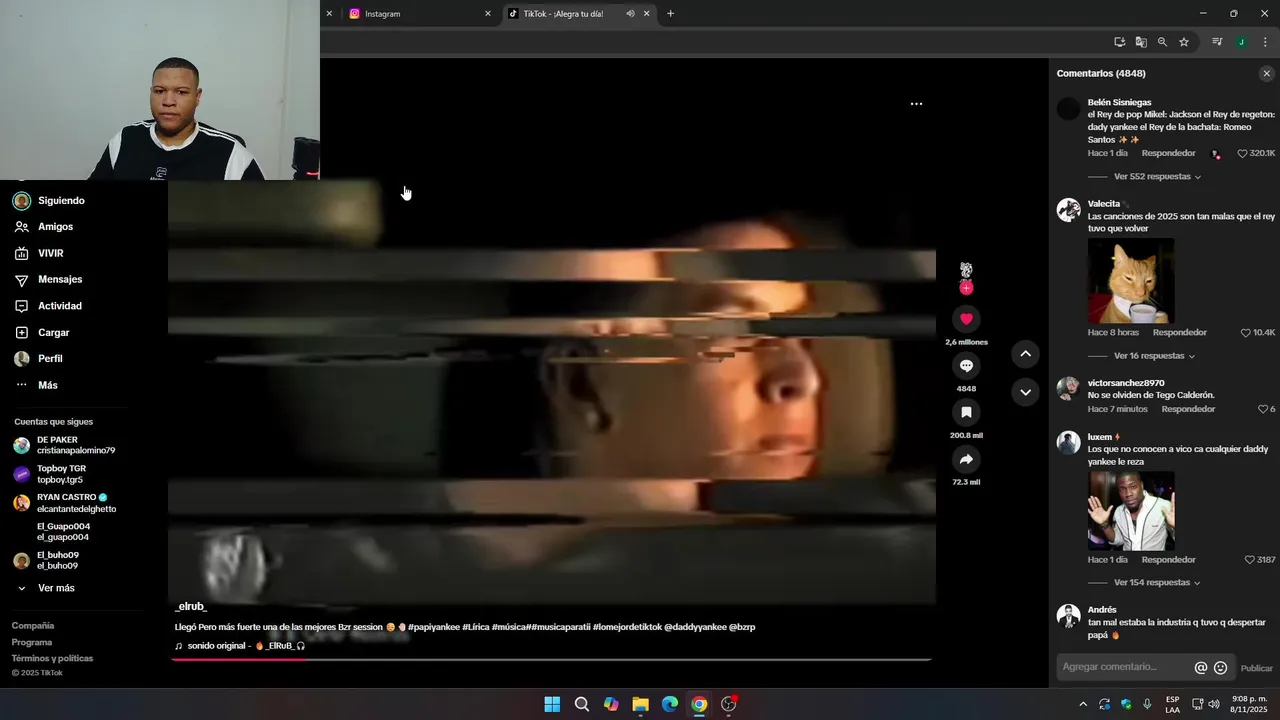Expand Ver más in followed accounts

coord(56,588)
